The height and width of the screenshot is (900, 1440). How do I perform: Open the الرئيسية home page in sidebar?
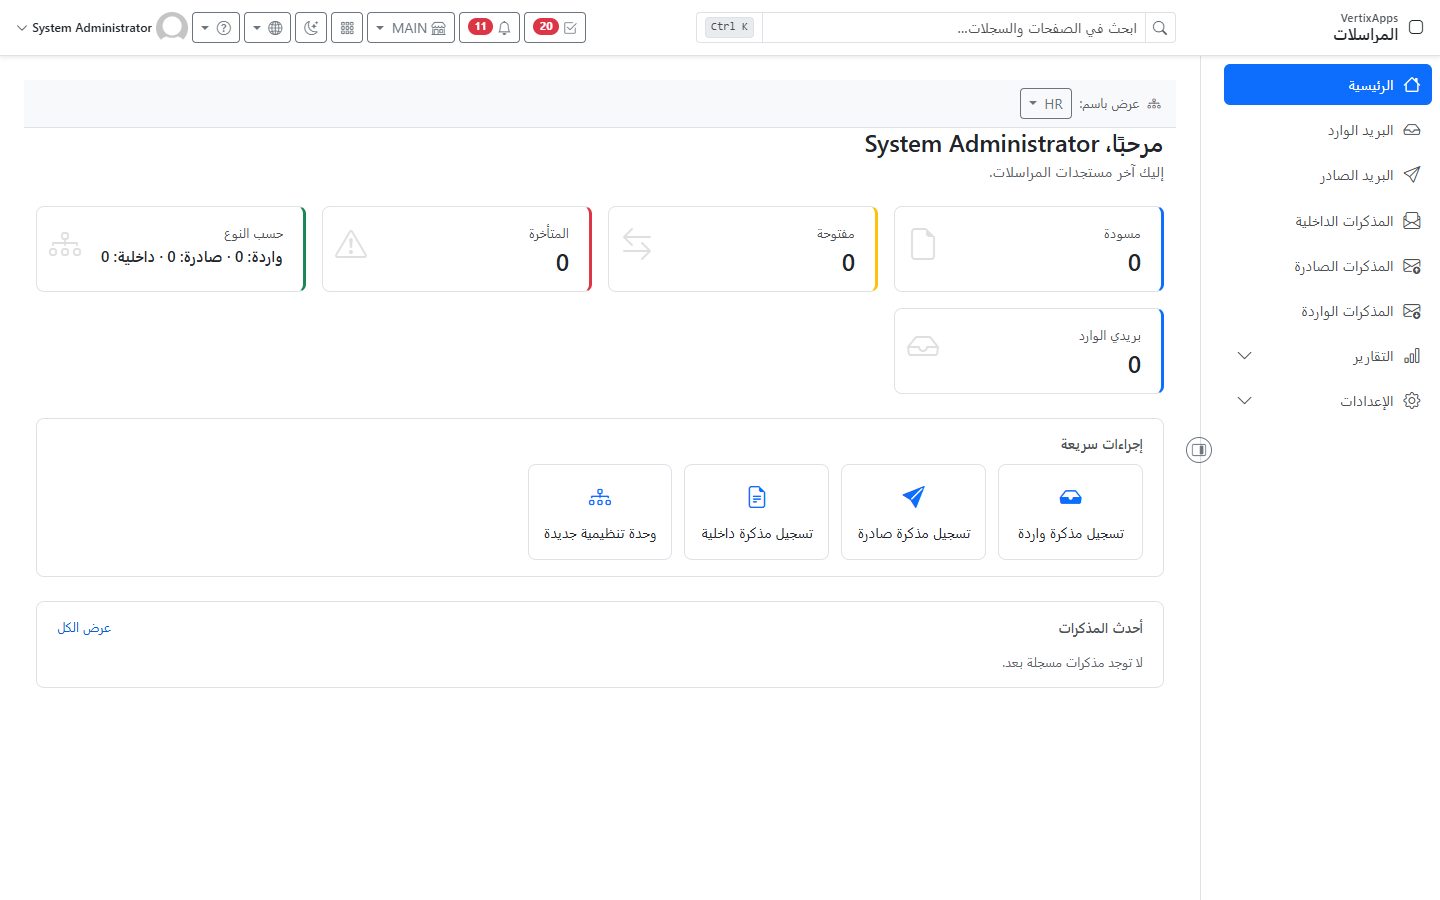[x=1327, y=85]
